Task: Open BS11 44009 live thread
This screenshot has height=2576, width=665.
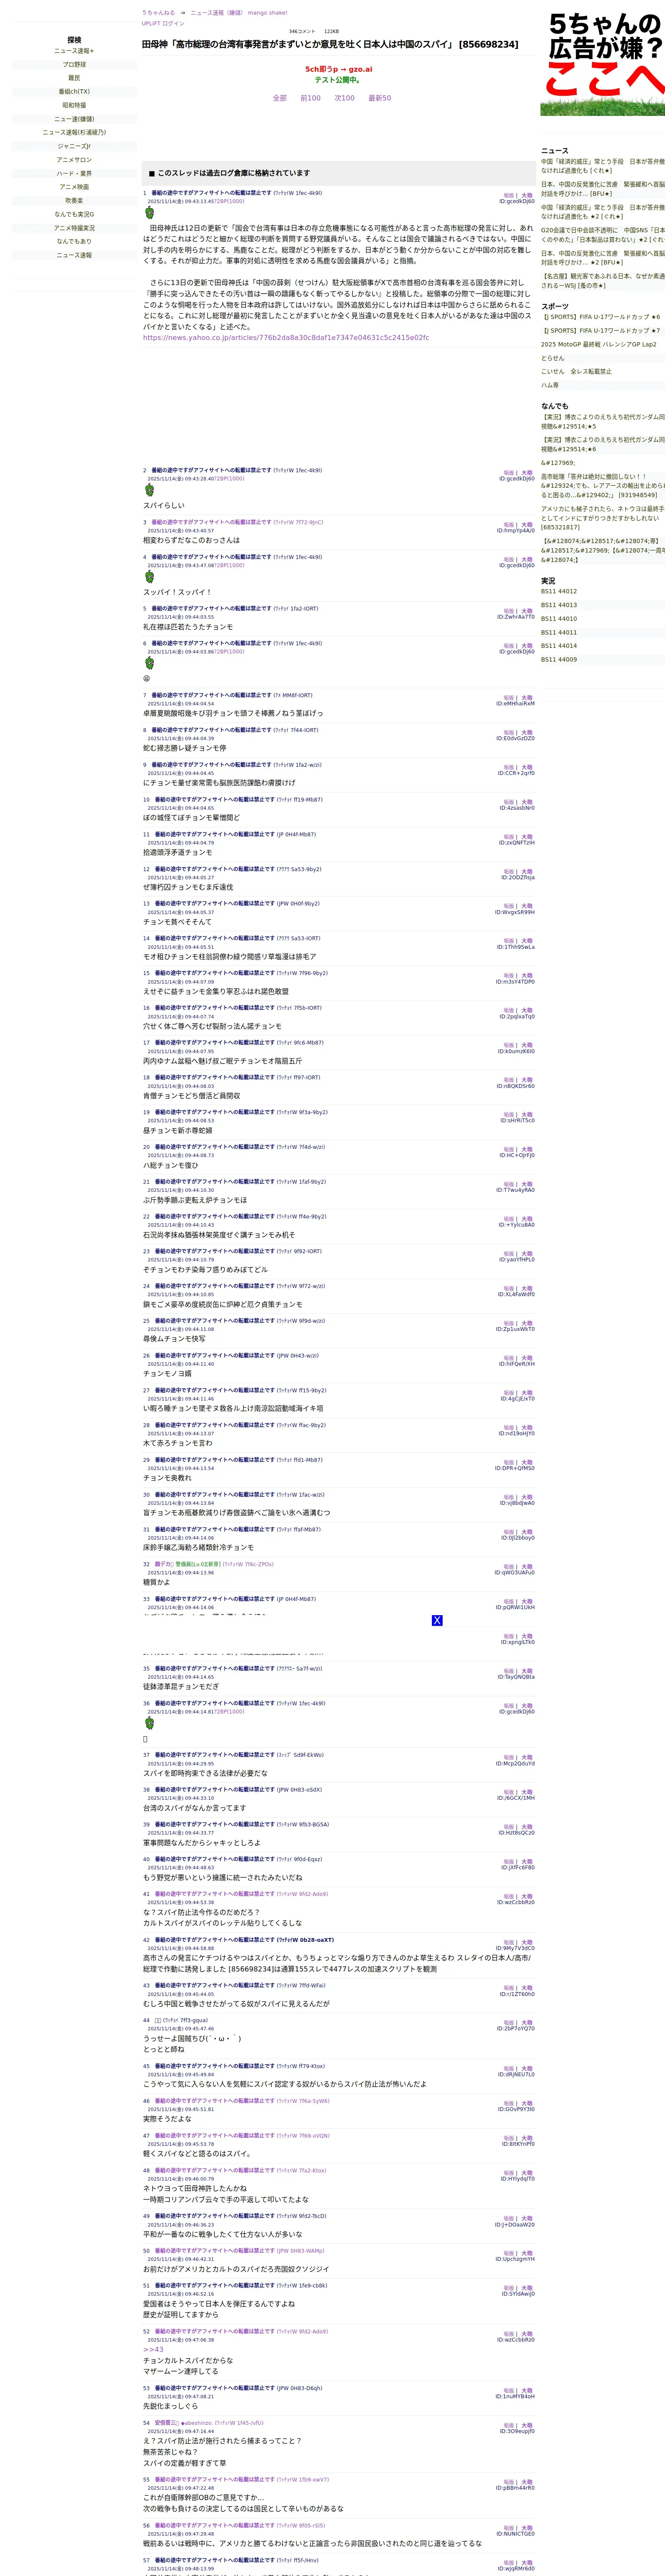Action: click(x=559, y=659)
